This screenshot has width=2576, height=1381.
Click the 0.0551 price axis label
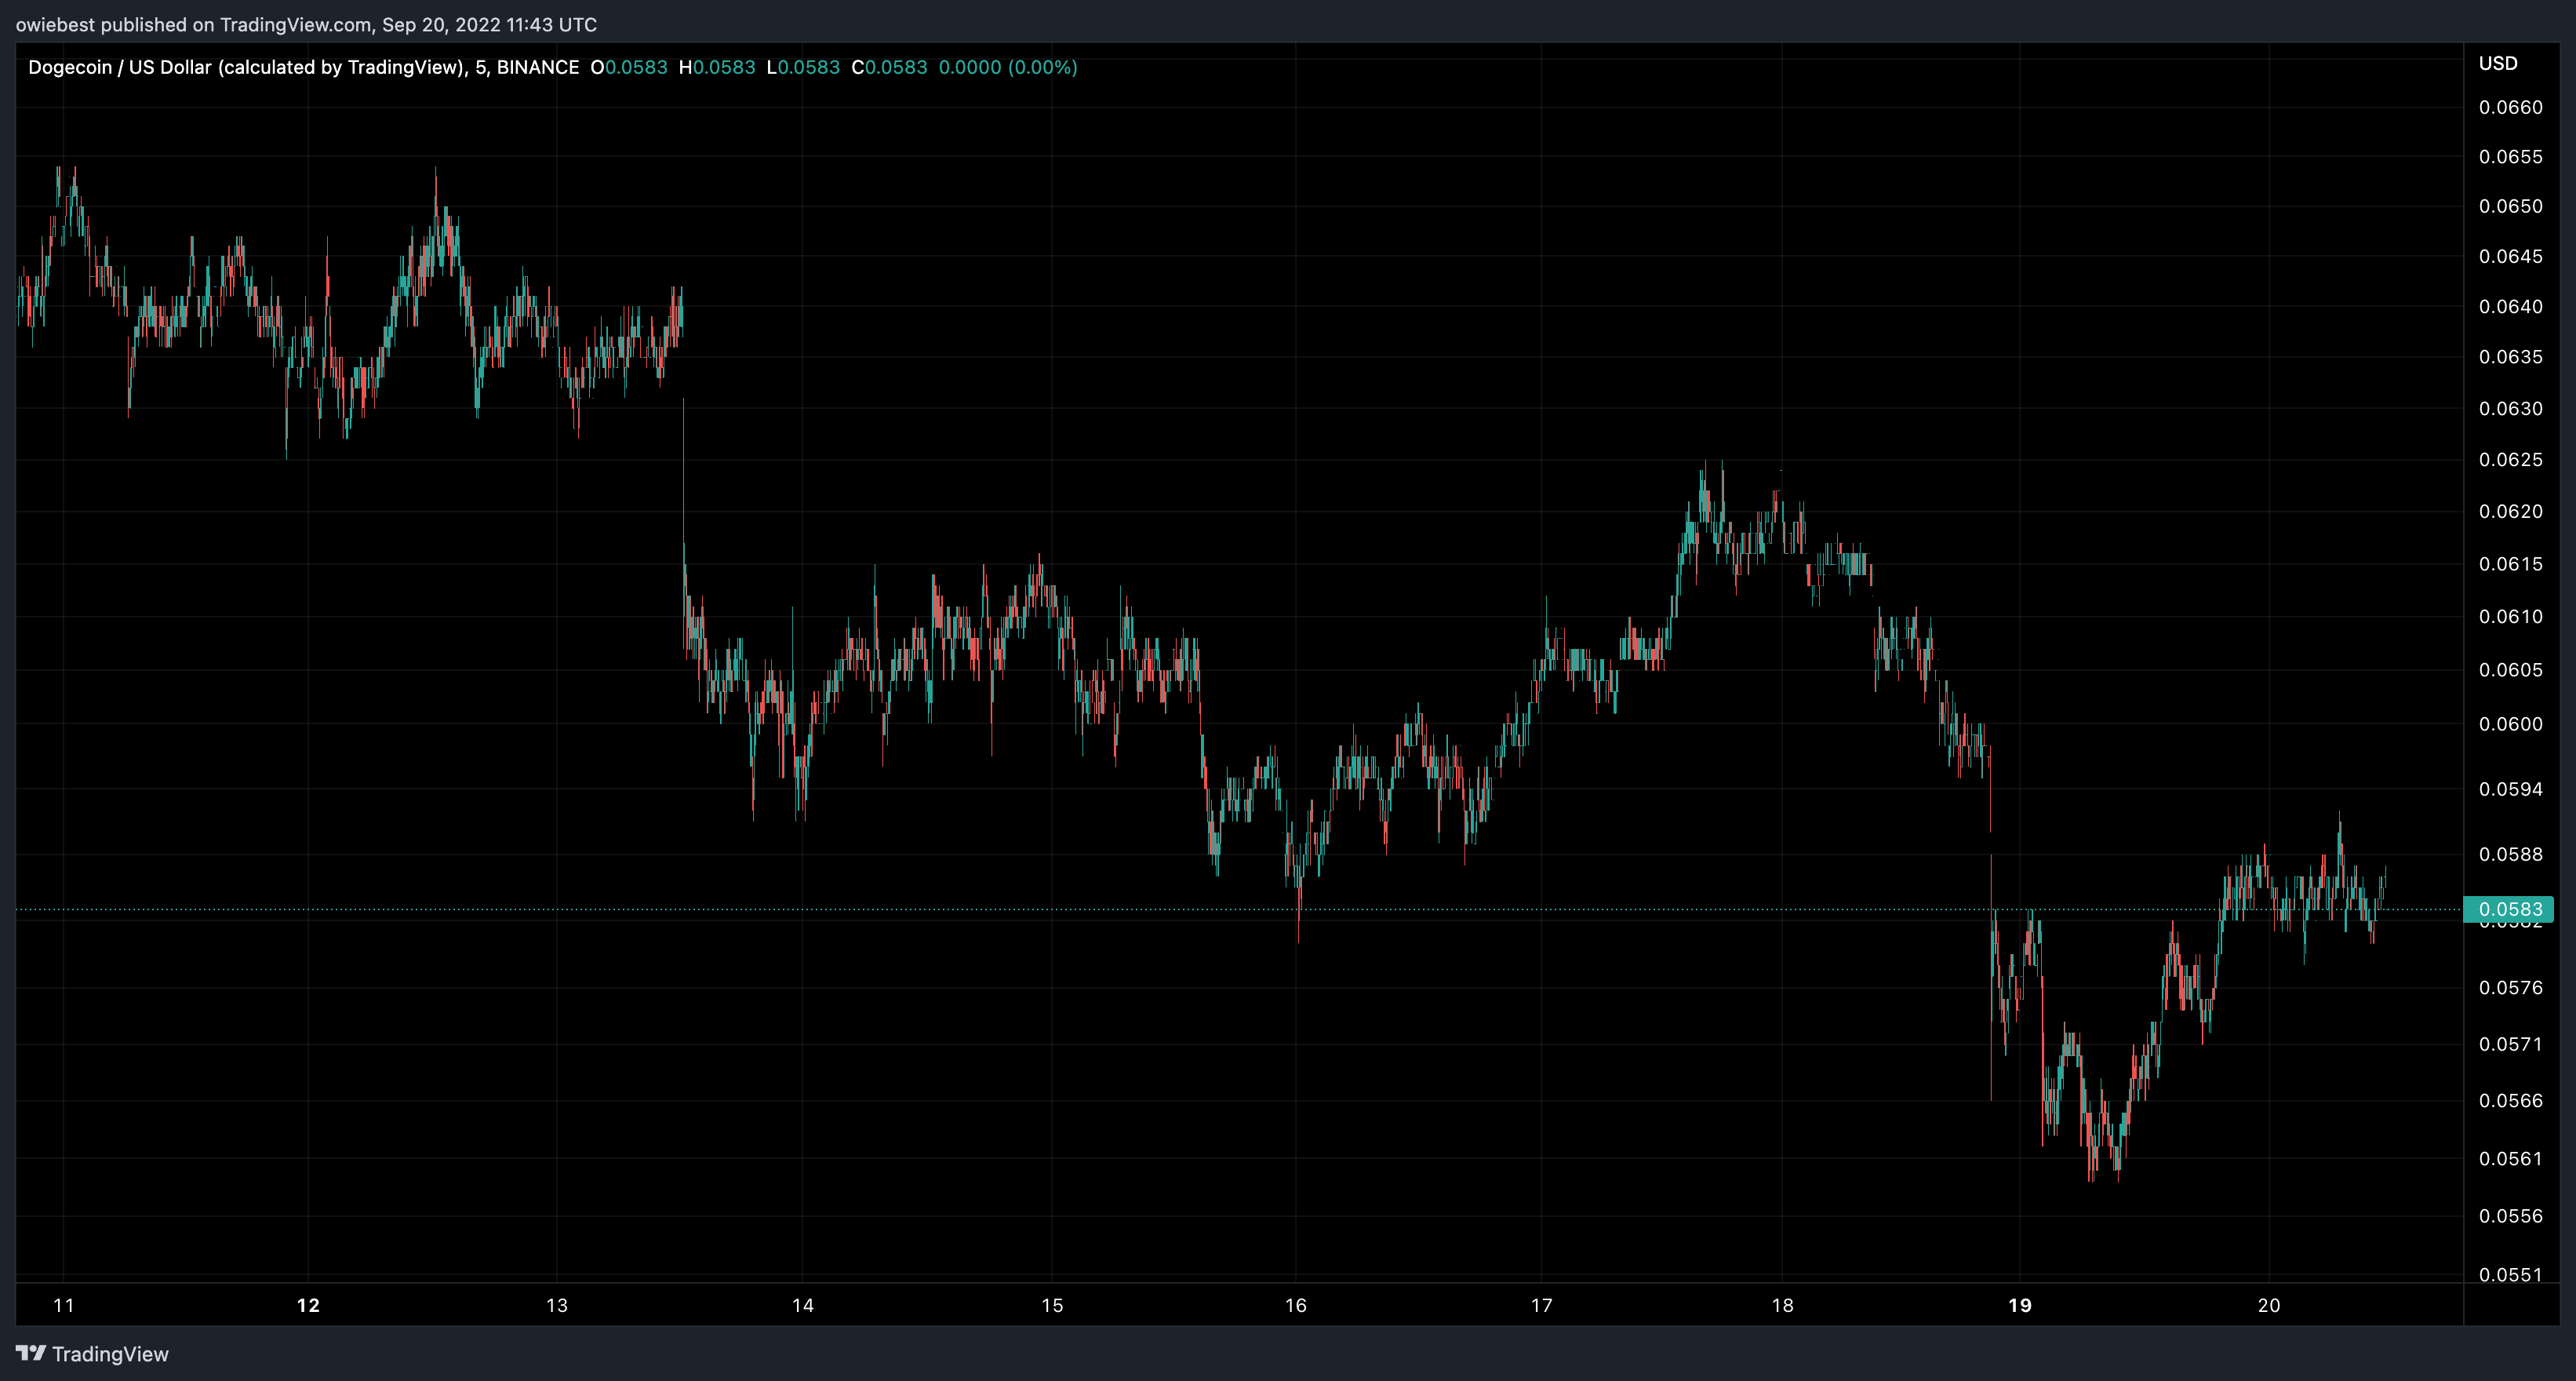click(2510, 1274)
